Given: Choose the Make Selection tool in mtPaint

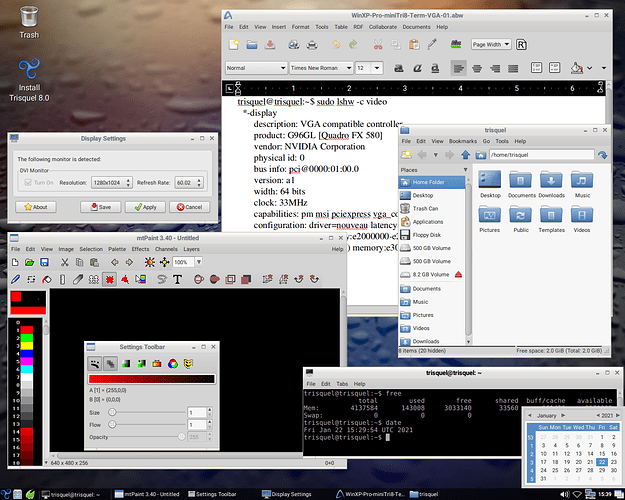Looking at the screenshot, I should [x=109, y=280].
